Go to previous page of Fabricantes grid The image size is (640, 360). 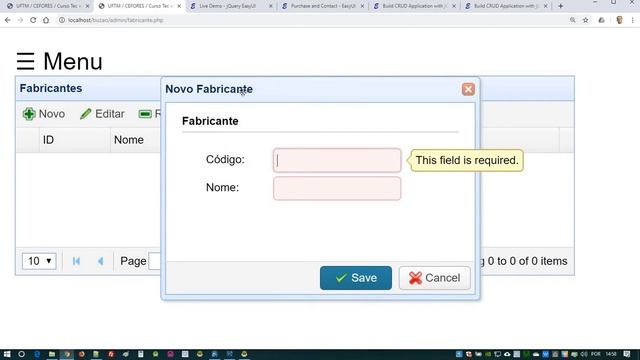coord(100,261)
